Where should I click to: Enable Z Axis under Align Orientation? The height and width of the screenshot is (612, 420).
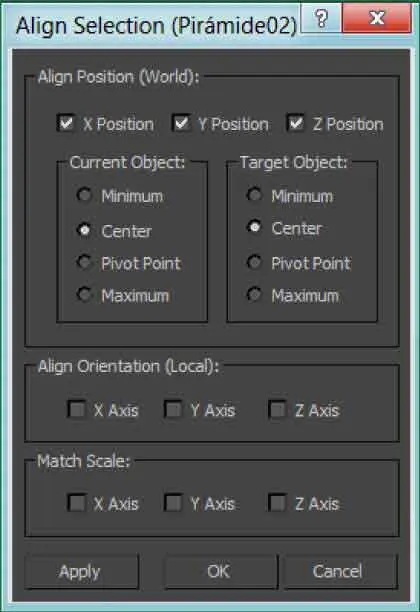pos(278,409)
